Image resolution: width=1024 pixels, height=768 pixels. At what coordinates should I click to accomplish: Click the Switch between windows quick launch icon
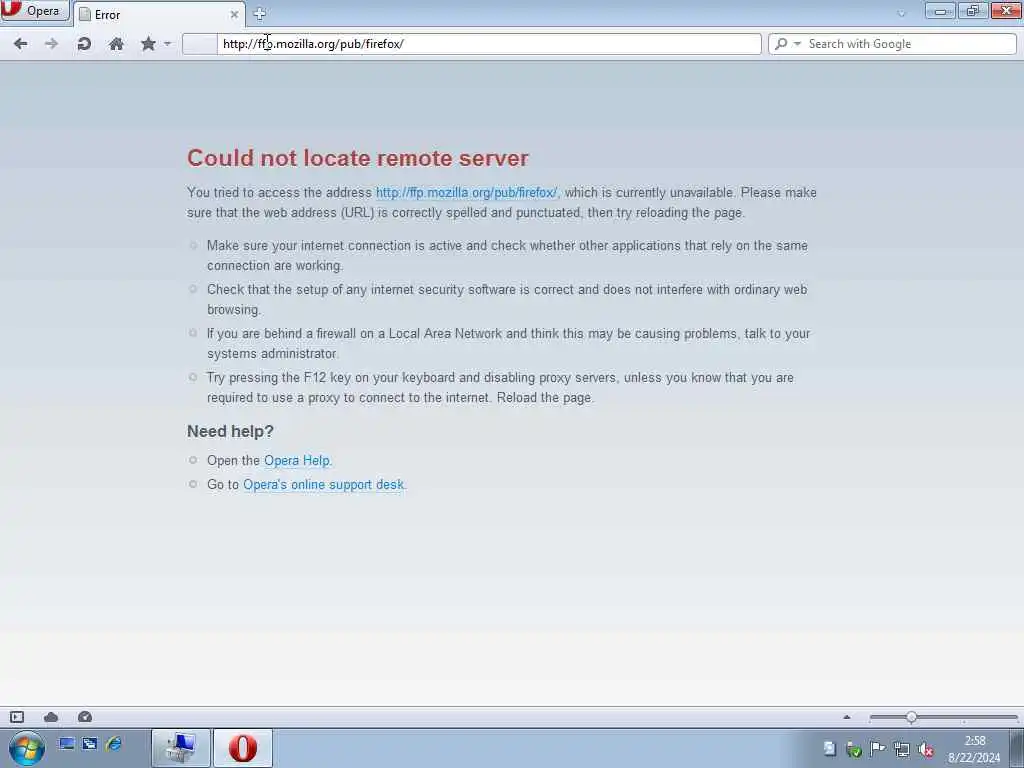(89, 744)
